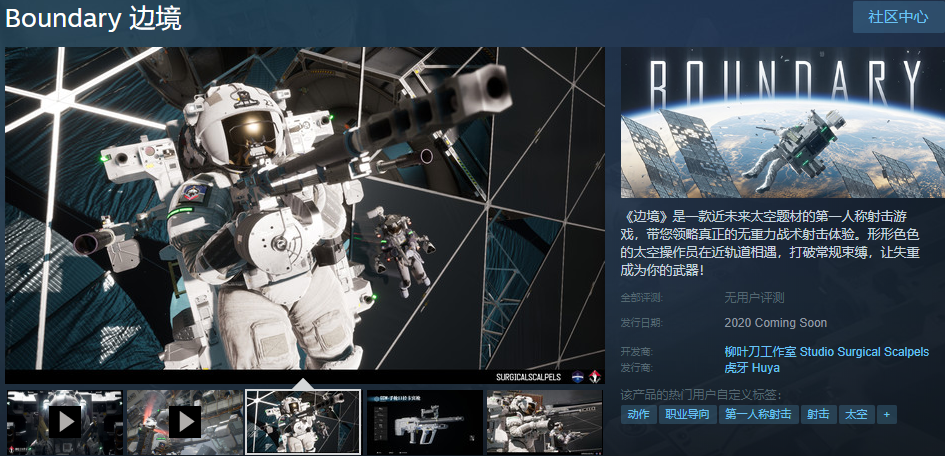The height and width of the screenshot is (456, 945).
Task: Click the 太空 tag
Action: coord(856,414)
